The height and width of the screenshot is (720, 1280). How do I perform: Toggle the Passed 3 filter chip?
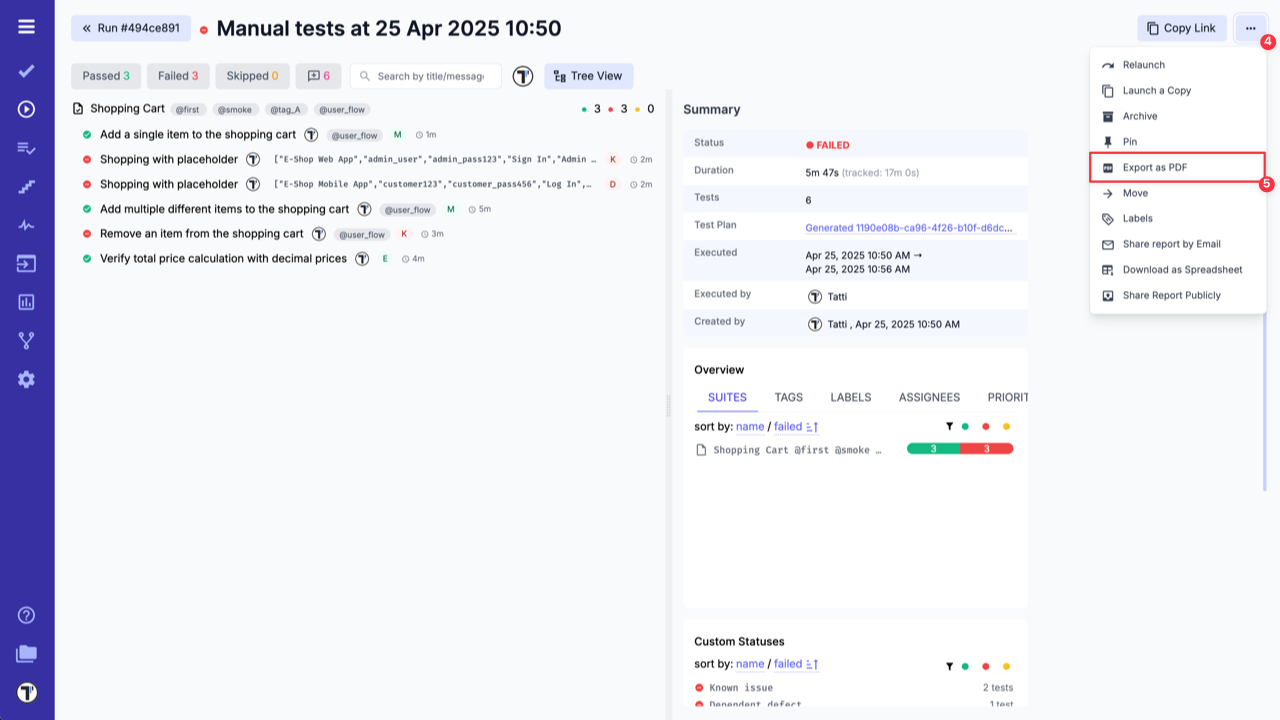tap(105, 75)
